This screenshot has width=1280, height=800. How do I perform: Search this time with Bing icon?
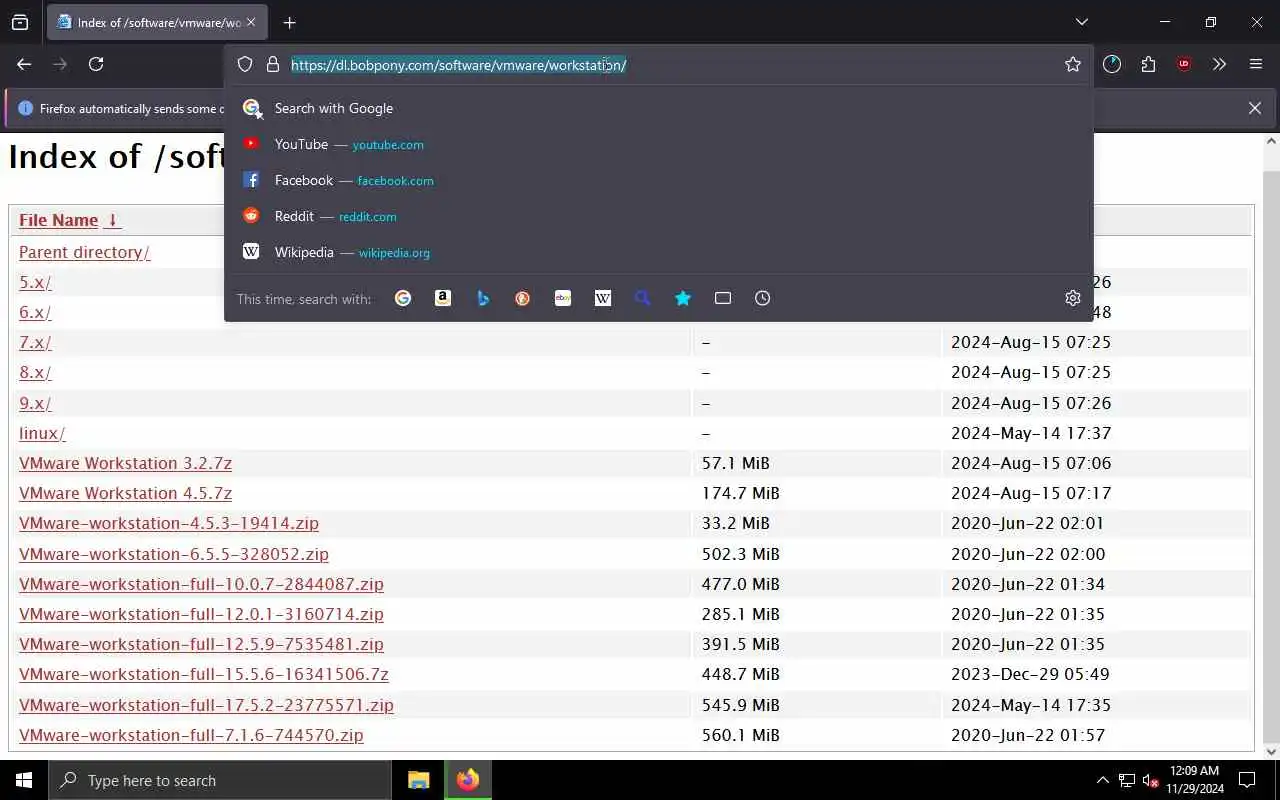coord(483,298)
